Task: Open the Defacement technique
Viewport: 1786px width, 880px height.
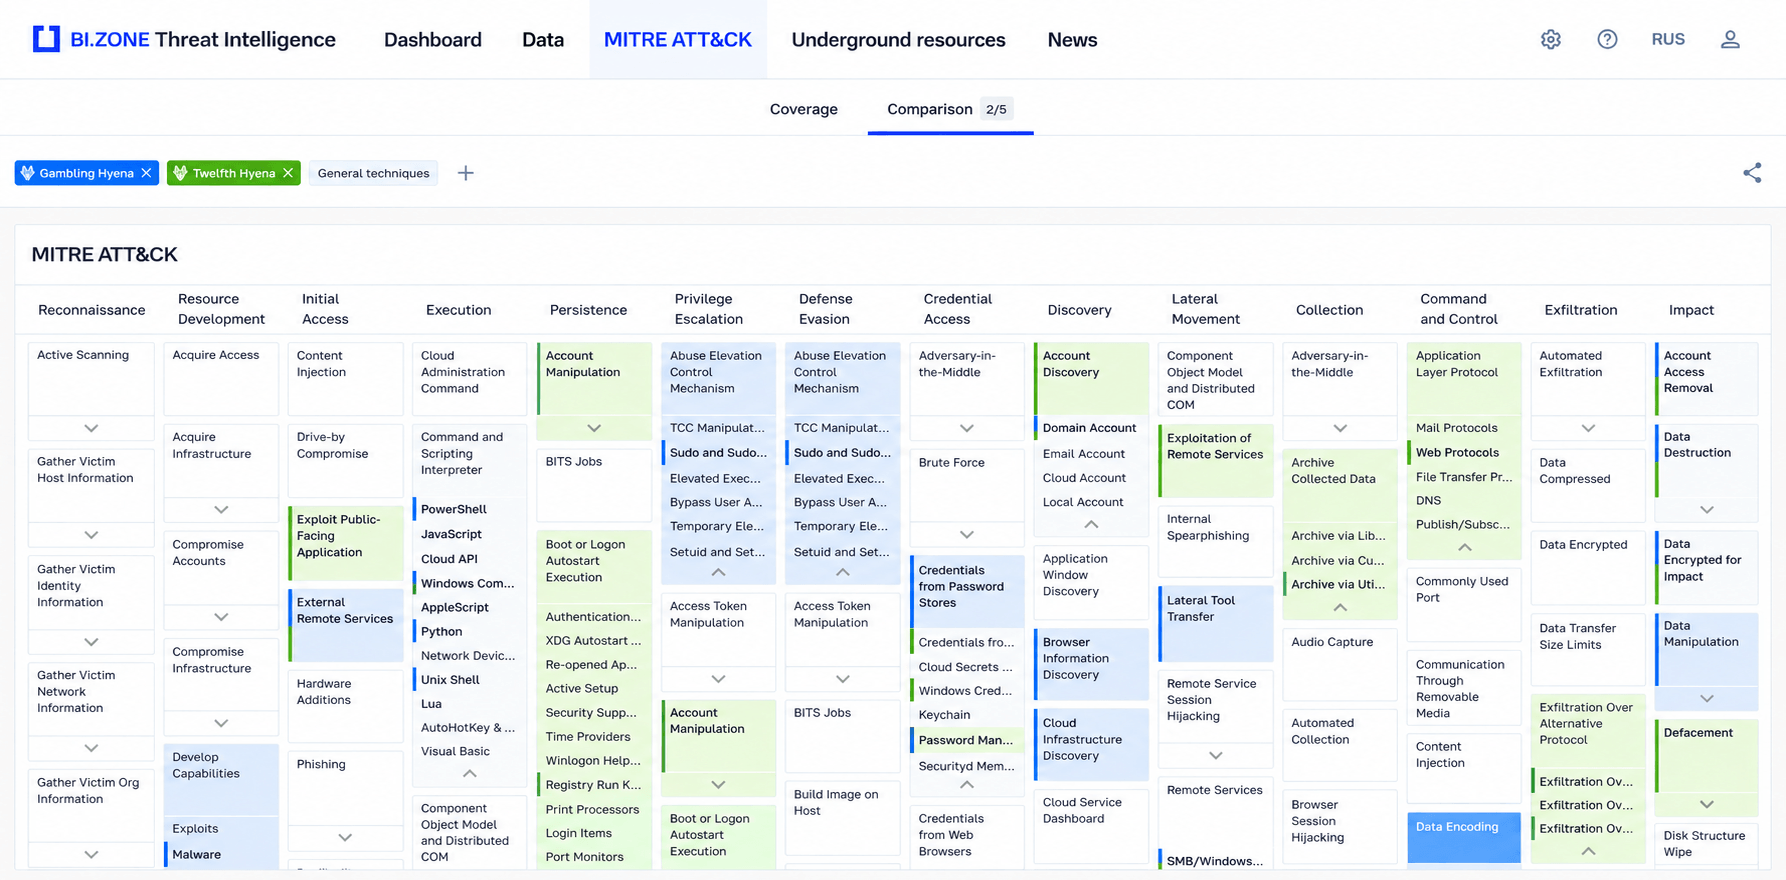Action: click(1706, 755)
